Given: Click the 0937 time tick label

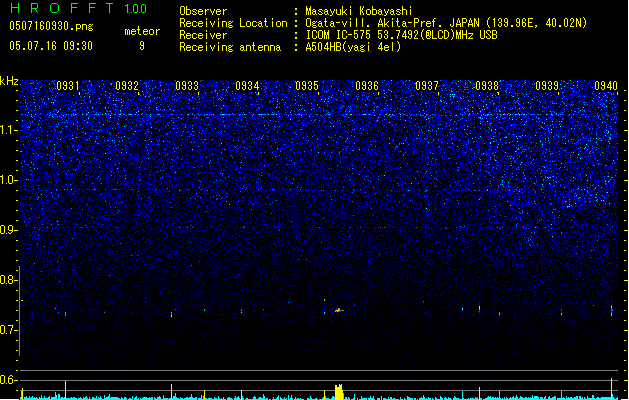Looking at the screenshot, I should point(427,86).
